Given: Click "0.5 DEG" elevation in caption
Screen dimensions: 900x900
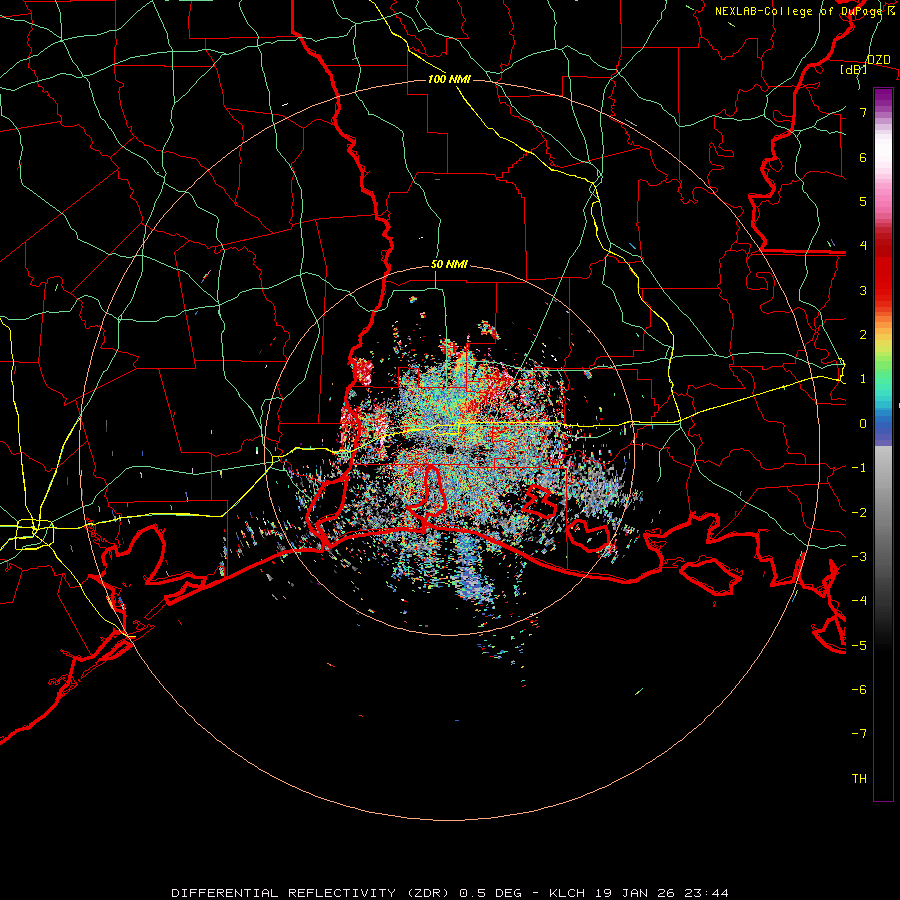Looking at the screenshot, I should coord(491,893).
